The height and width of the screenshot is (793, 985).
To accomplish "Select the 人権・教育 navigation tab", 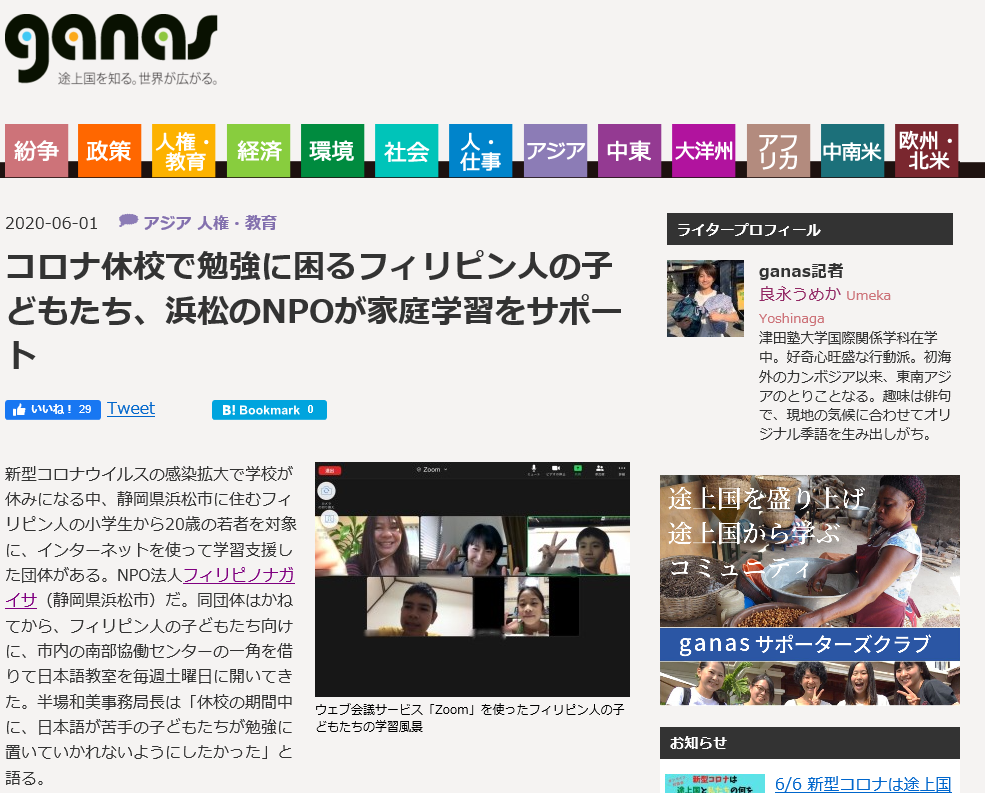I will [184, 151].
